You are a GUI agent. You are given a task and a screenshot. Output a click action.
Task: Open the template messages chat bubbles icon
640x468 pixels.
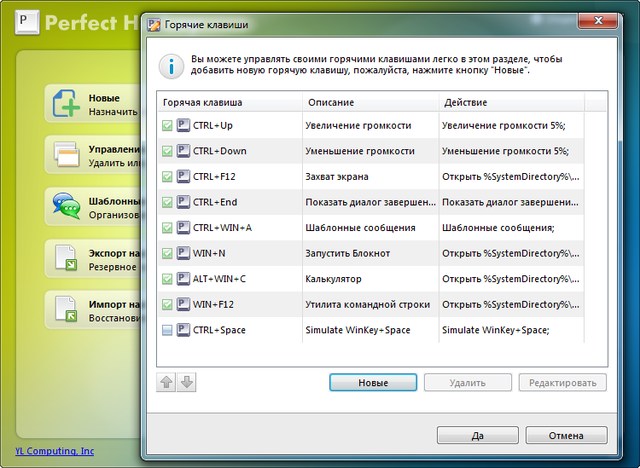(x=67, y=206)
